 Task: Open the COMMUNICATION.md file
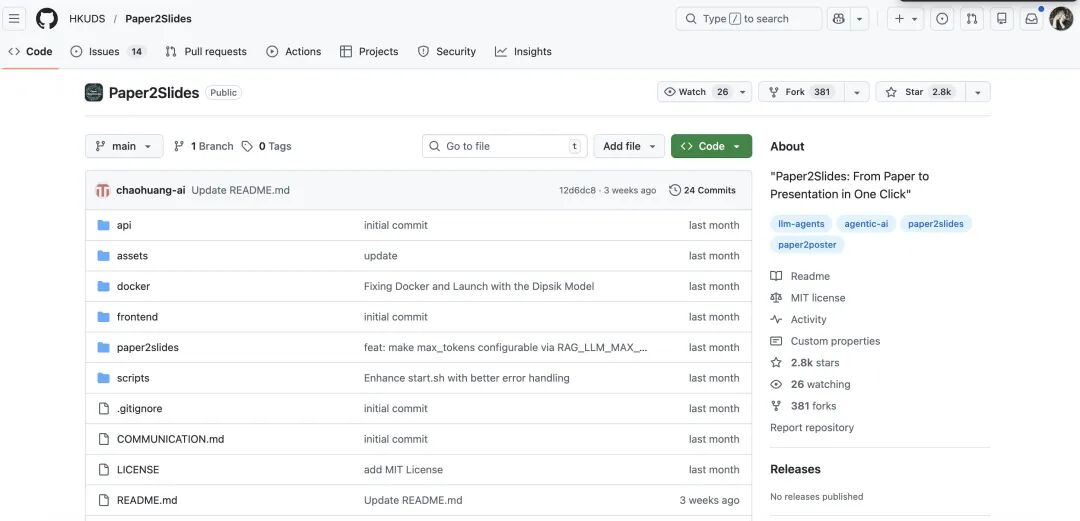pos(170,439)
